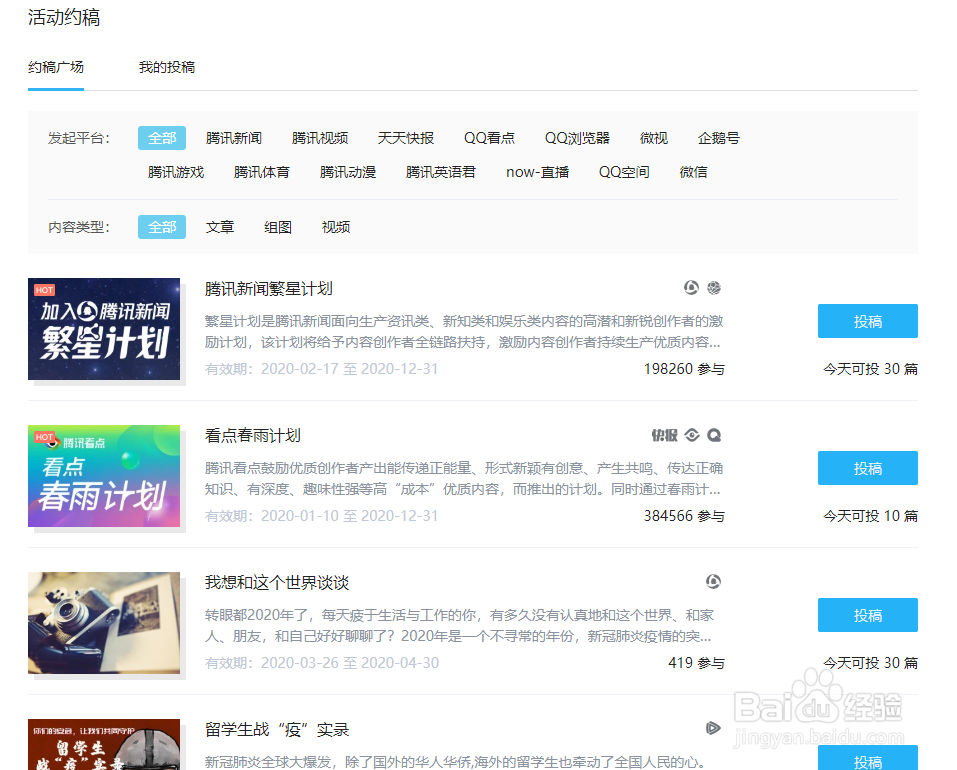Select 全部 under 内容类型 filter
The width and height of the screenshot is (957, 770).
(x=162, y=227)
